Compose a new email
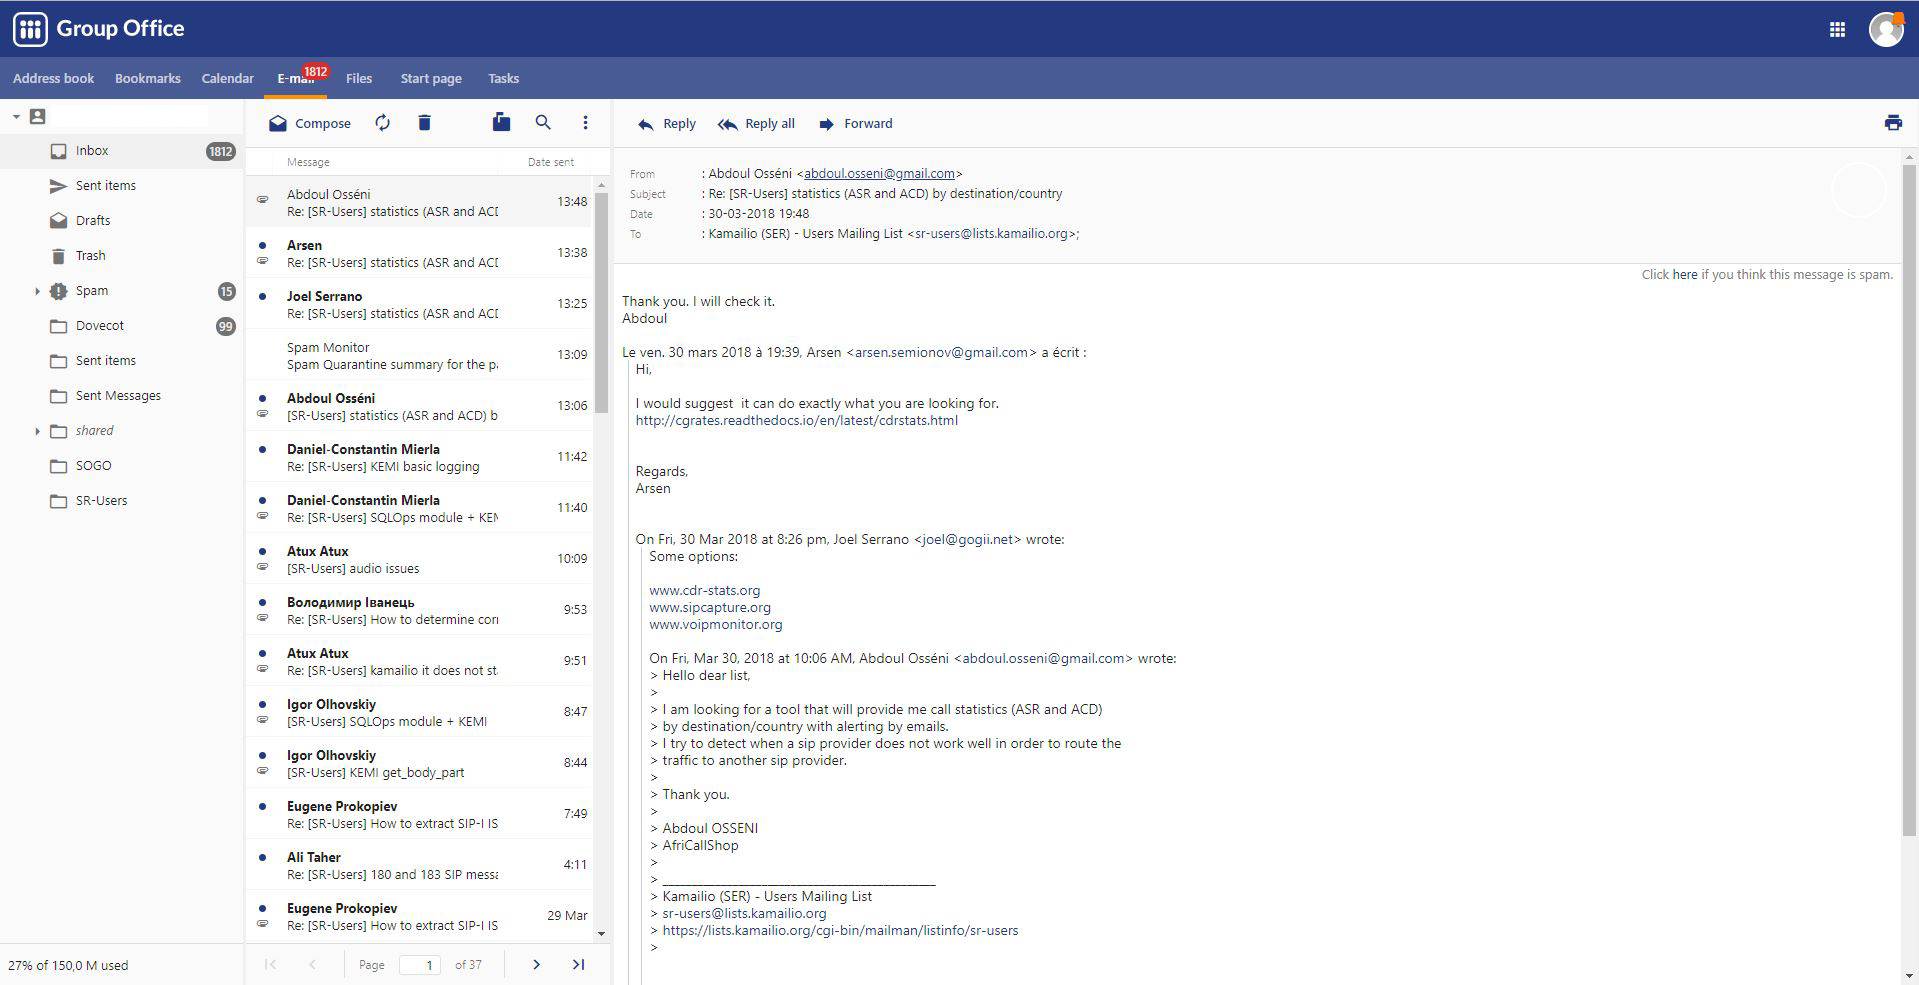1919x985 pixels. pos(309,123)
